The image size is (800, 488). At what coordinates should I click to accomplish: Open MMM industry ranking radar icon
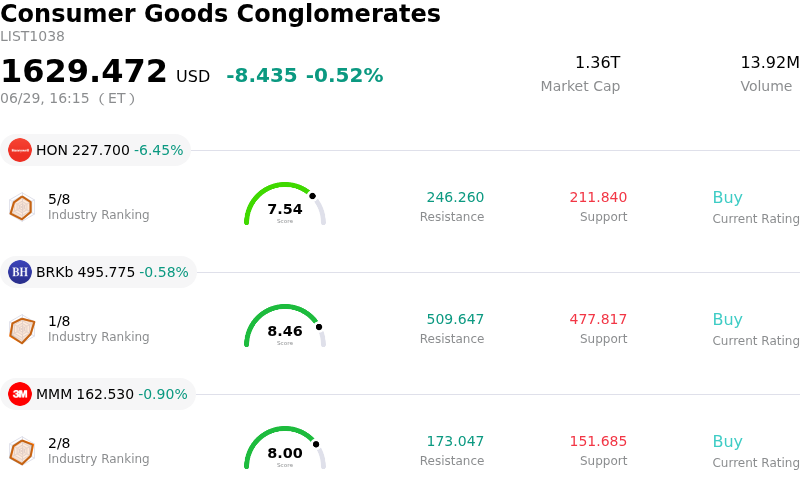tap(22, 451)
